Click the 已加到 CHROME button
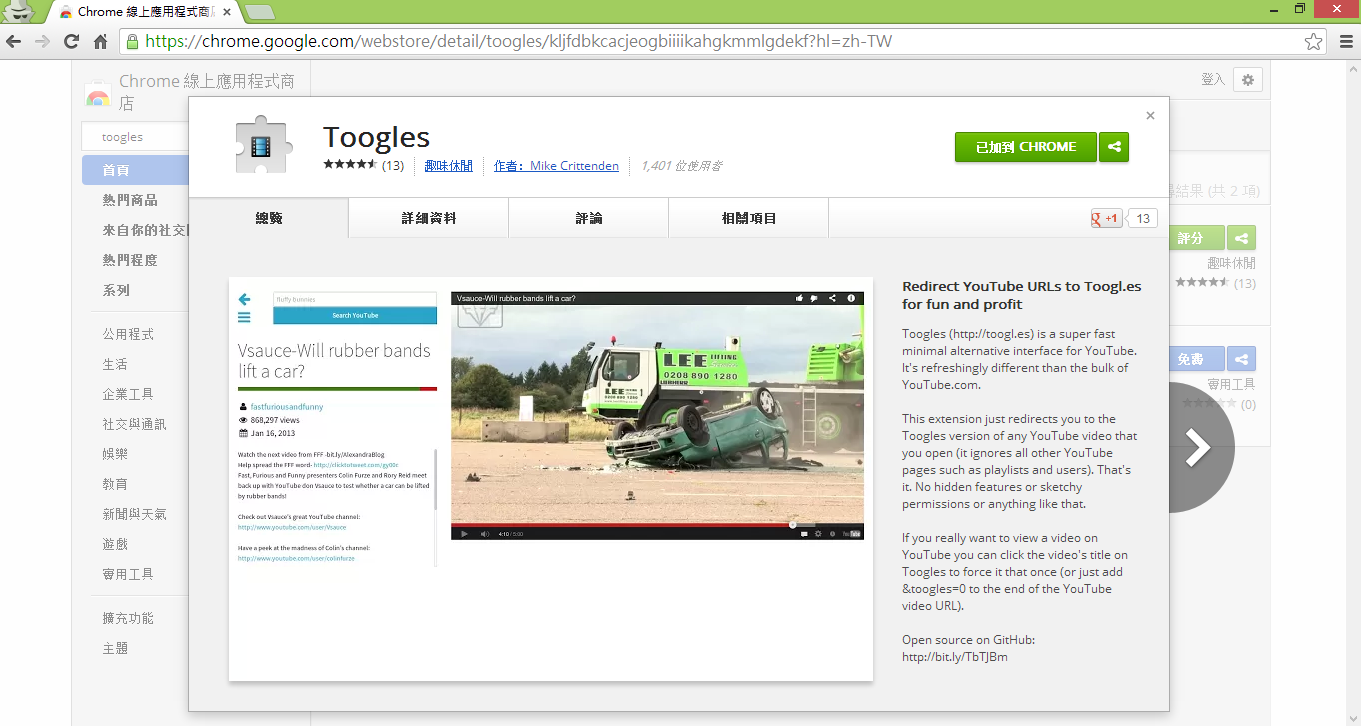The width and height of the screenshot is (1361, 726). [x=1025, y=146]
